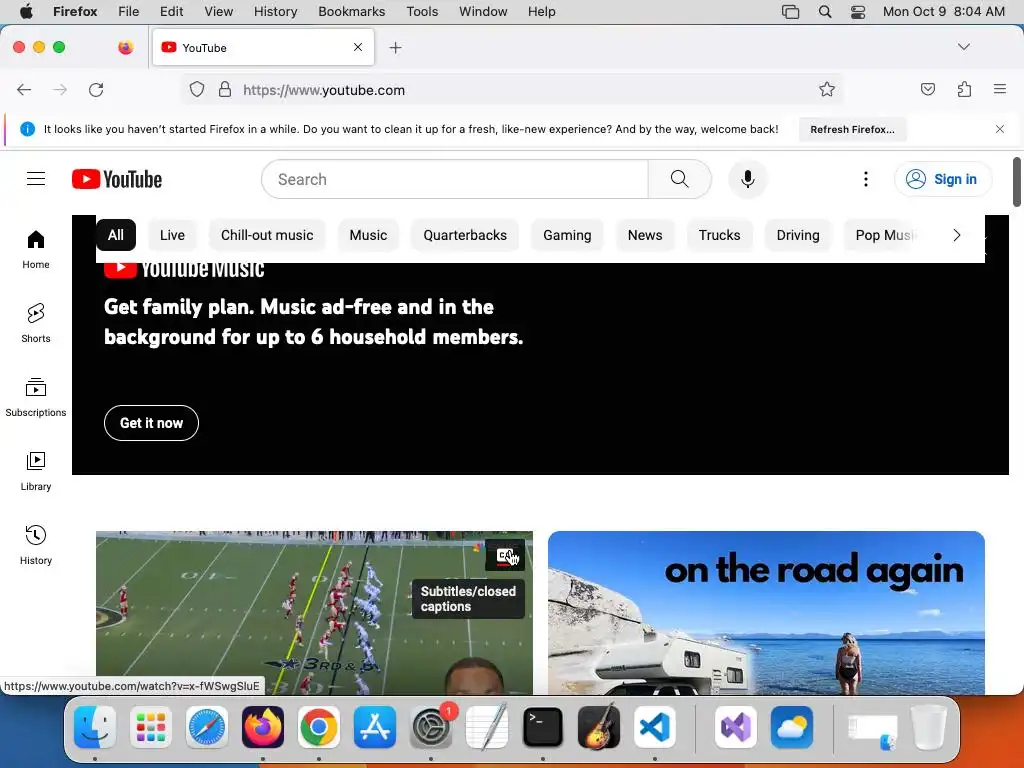Go to Home in sidebar

36,249
